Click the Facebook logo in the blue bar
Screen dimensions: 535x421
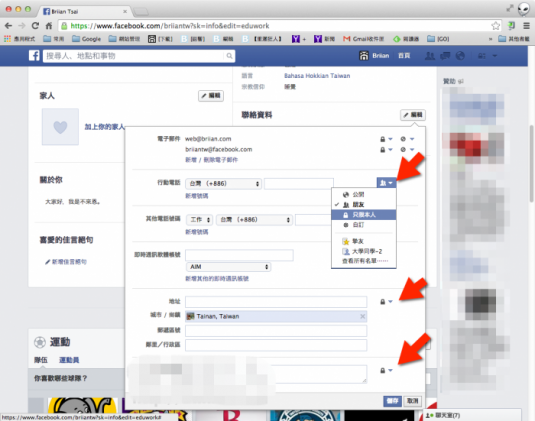pyautogui.click(x=34, y=56)
